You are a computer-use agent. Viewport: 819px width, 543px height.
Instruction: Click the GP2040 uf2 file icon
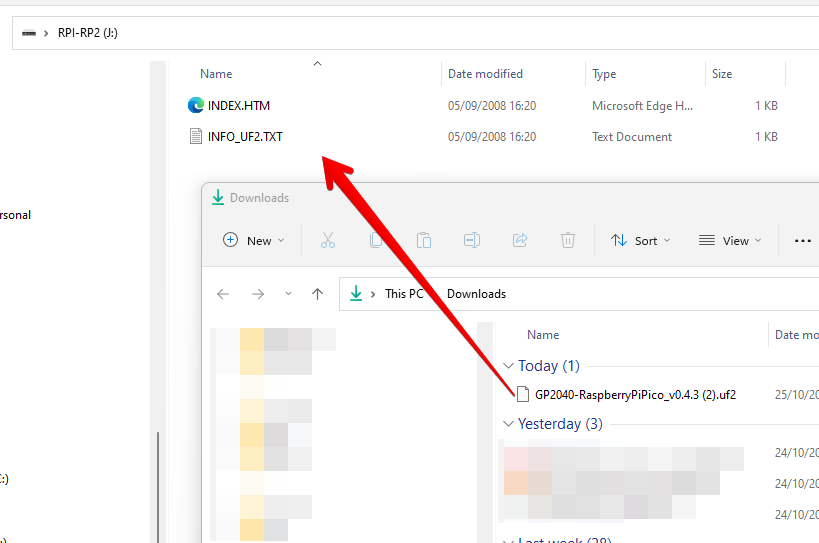(x=522, y=394)
